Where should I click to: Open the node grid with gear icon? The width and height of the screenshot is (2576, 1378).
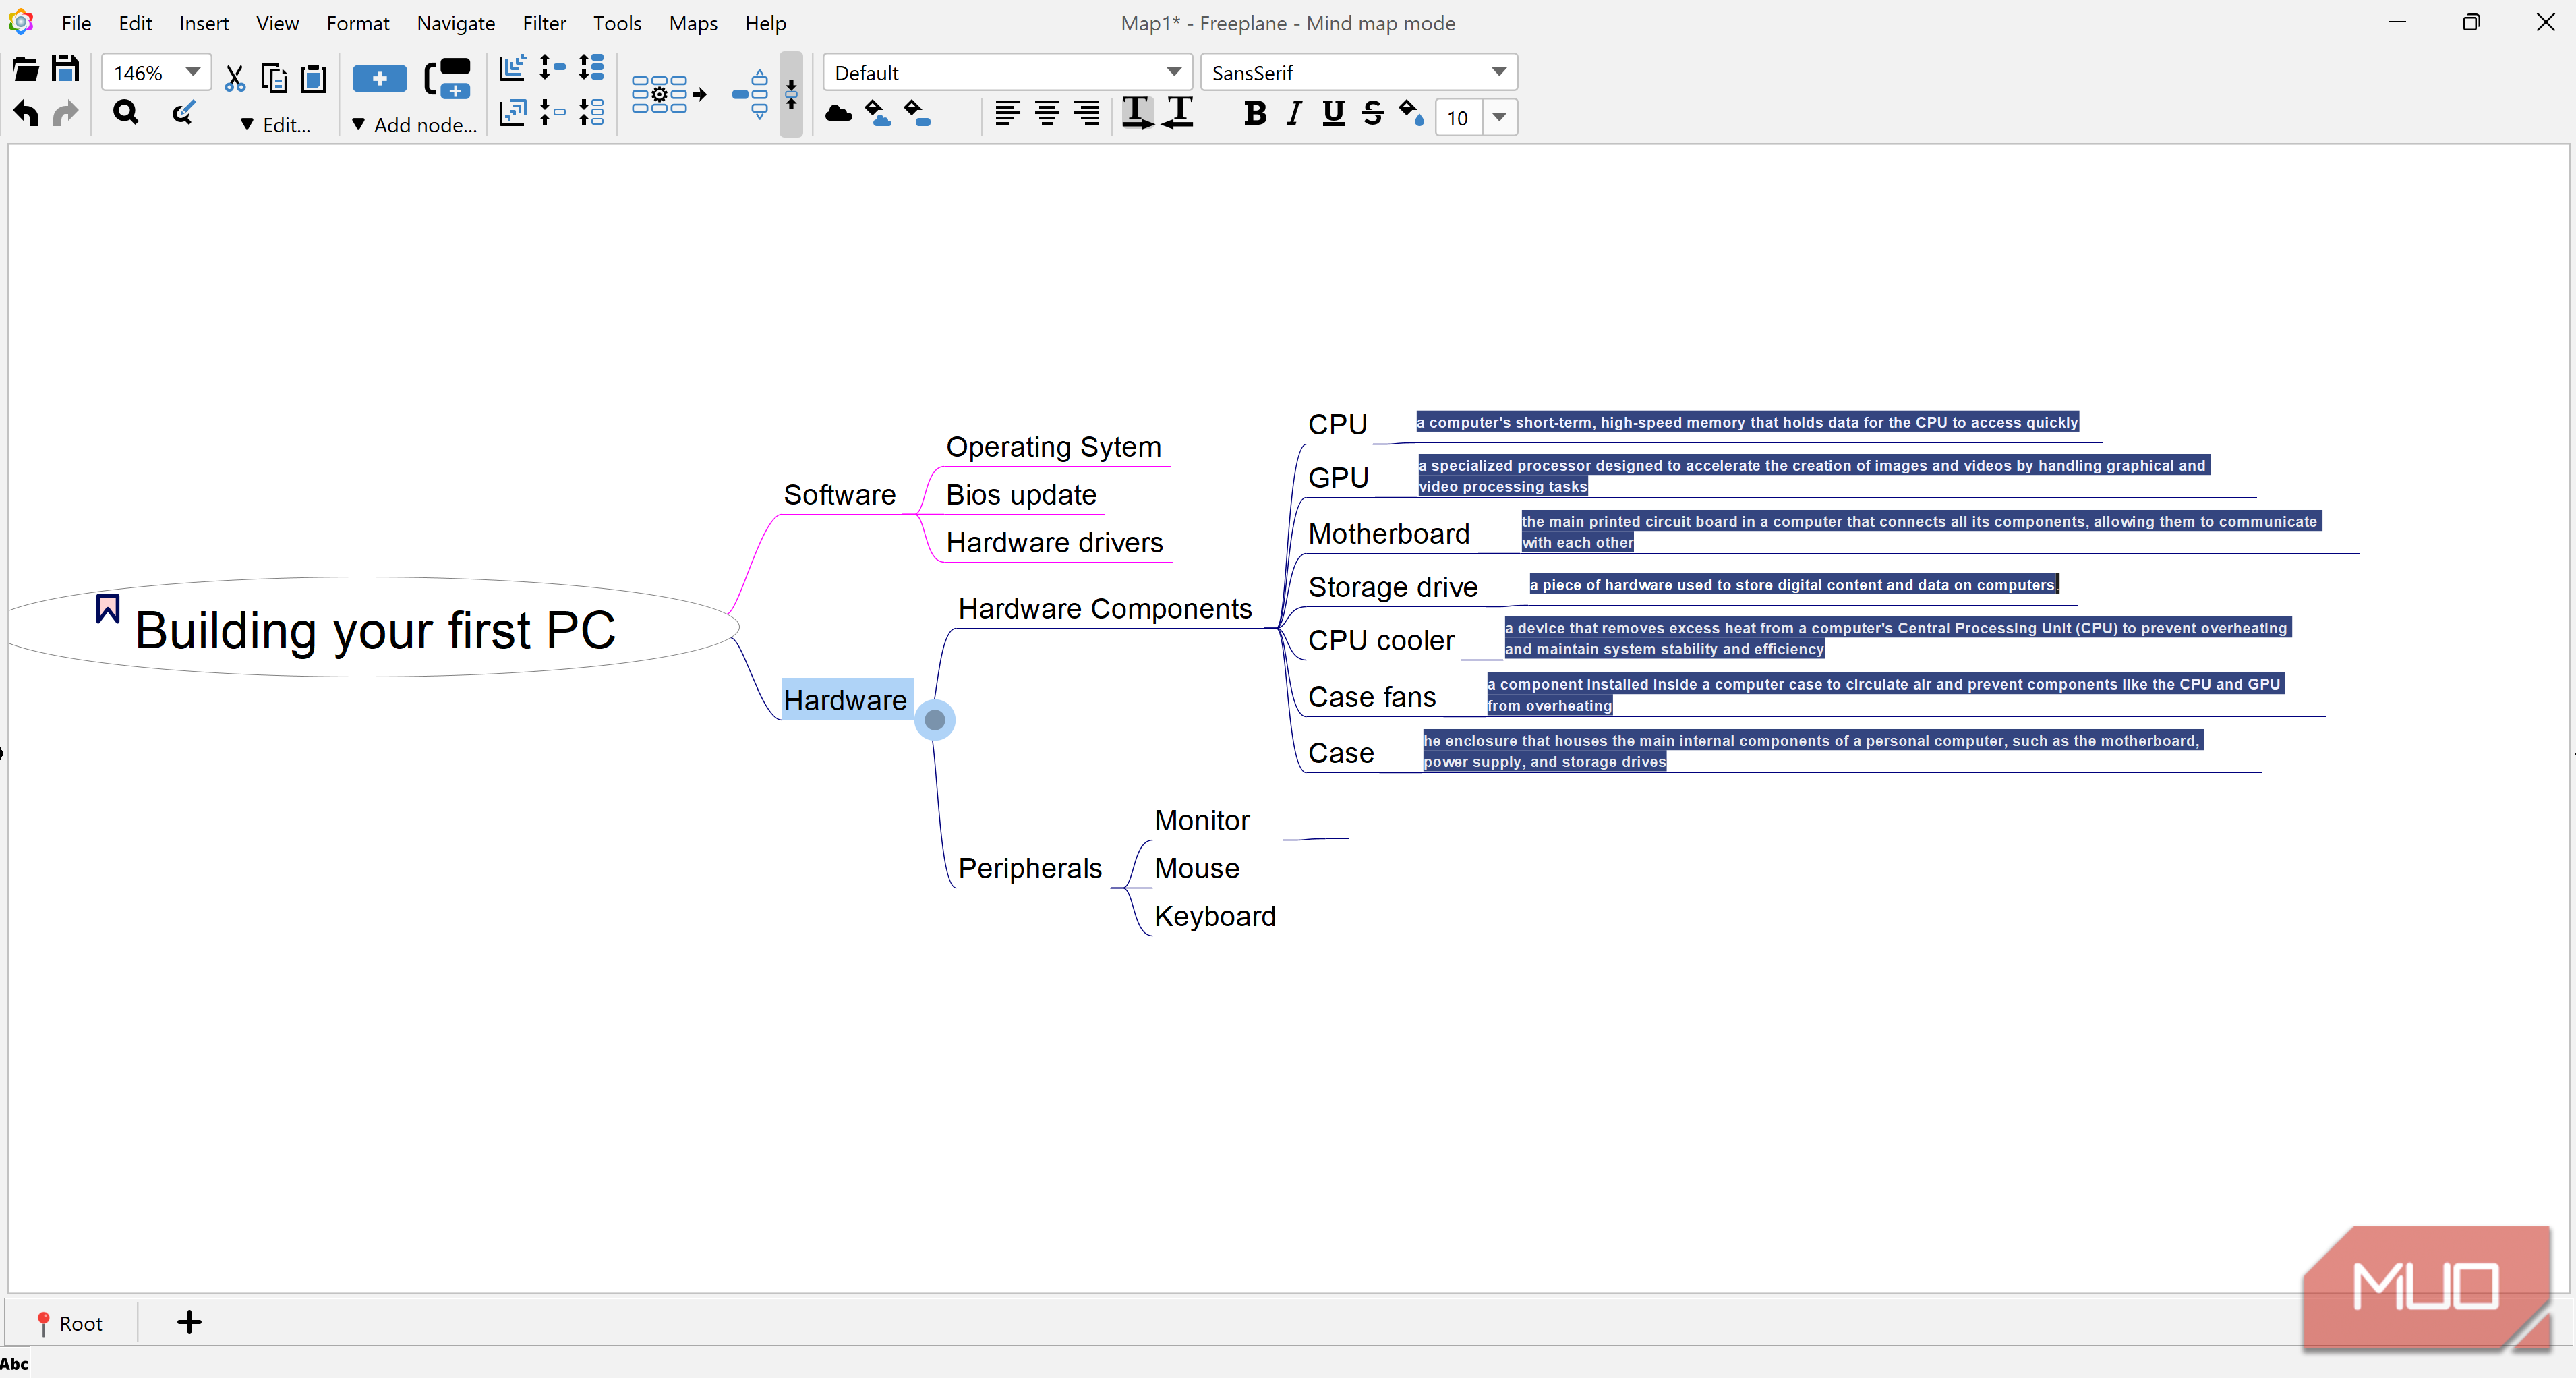point(669,95)
